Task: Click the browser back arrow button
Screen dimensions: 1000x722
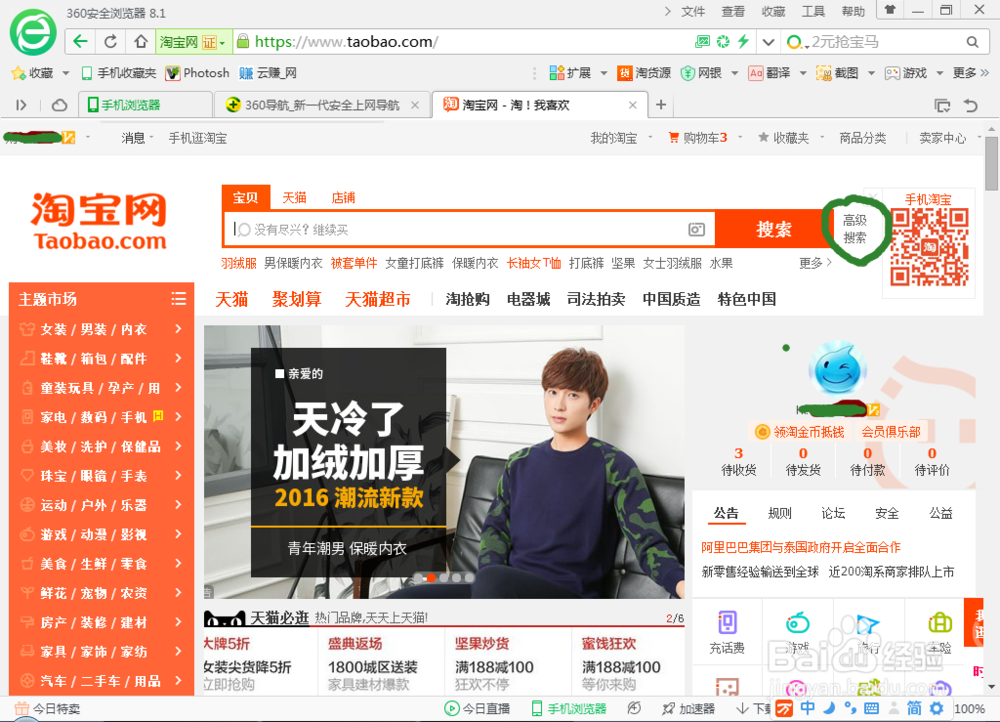Action: point(80,41)
